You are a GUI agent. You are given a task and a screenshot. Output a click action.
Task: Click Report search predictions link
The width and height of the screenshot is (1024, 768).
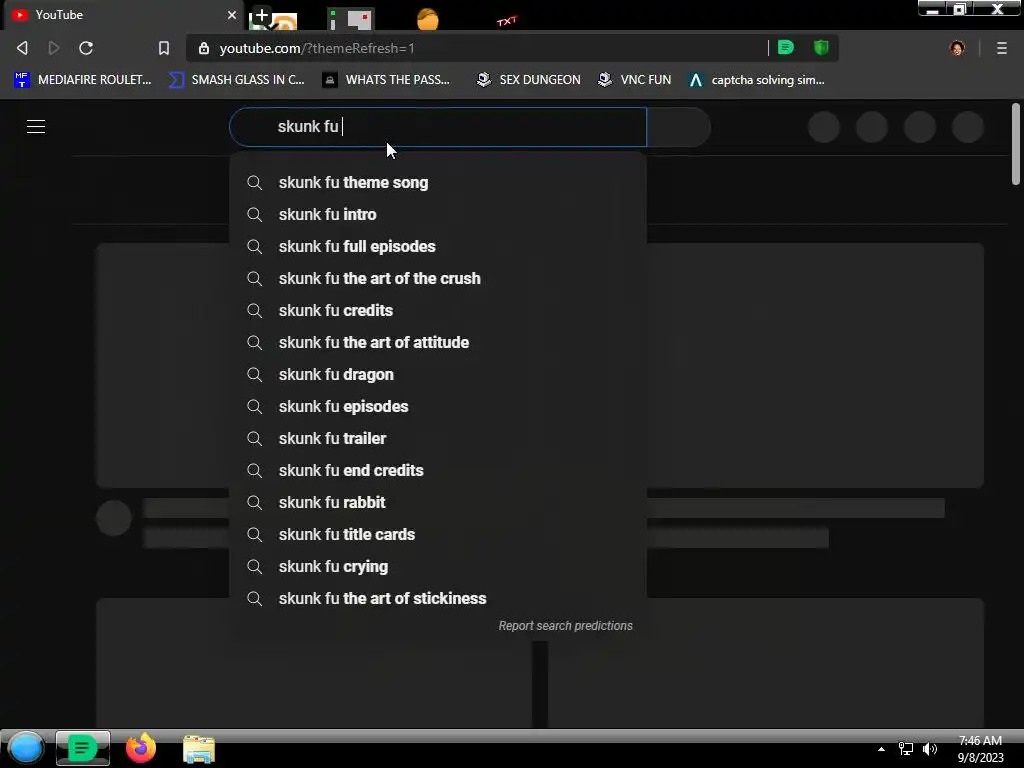click(566, 626)
